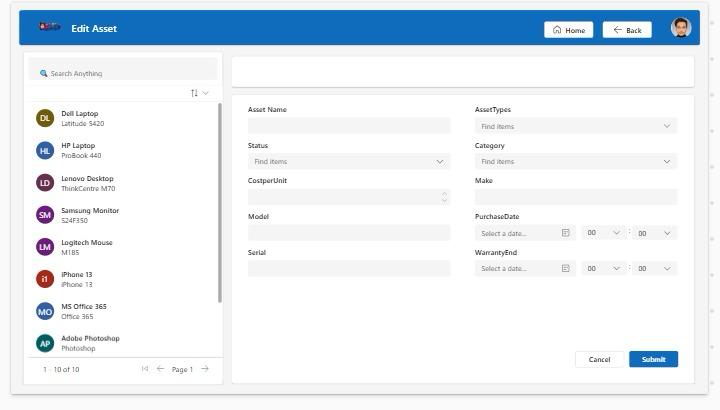Open the Status dropdown
This screenshot has height=410, width=720.
349,162
